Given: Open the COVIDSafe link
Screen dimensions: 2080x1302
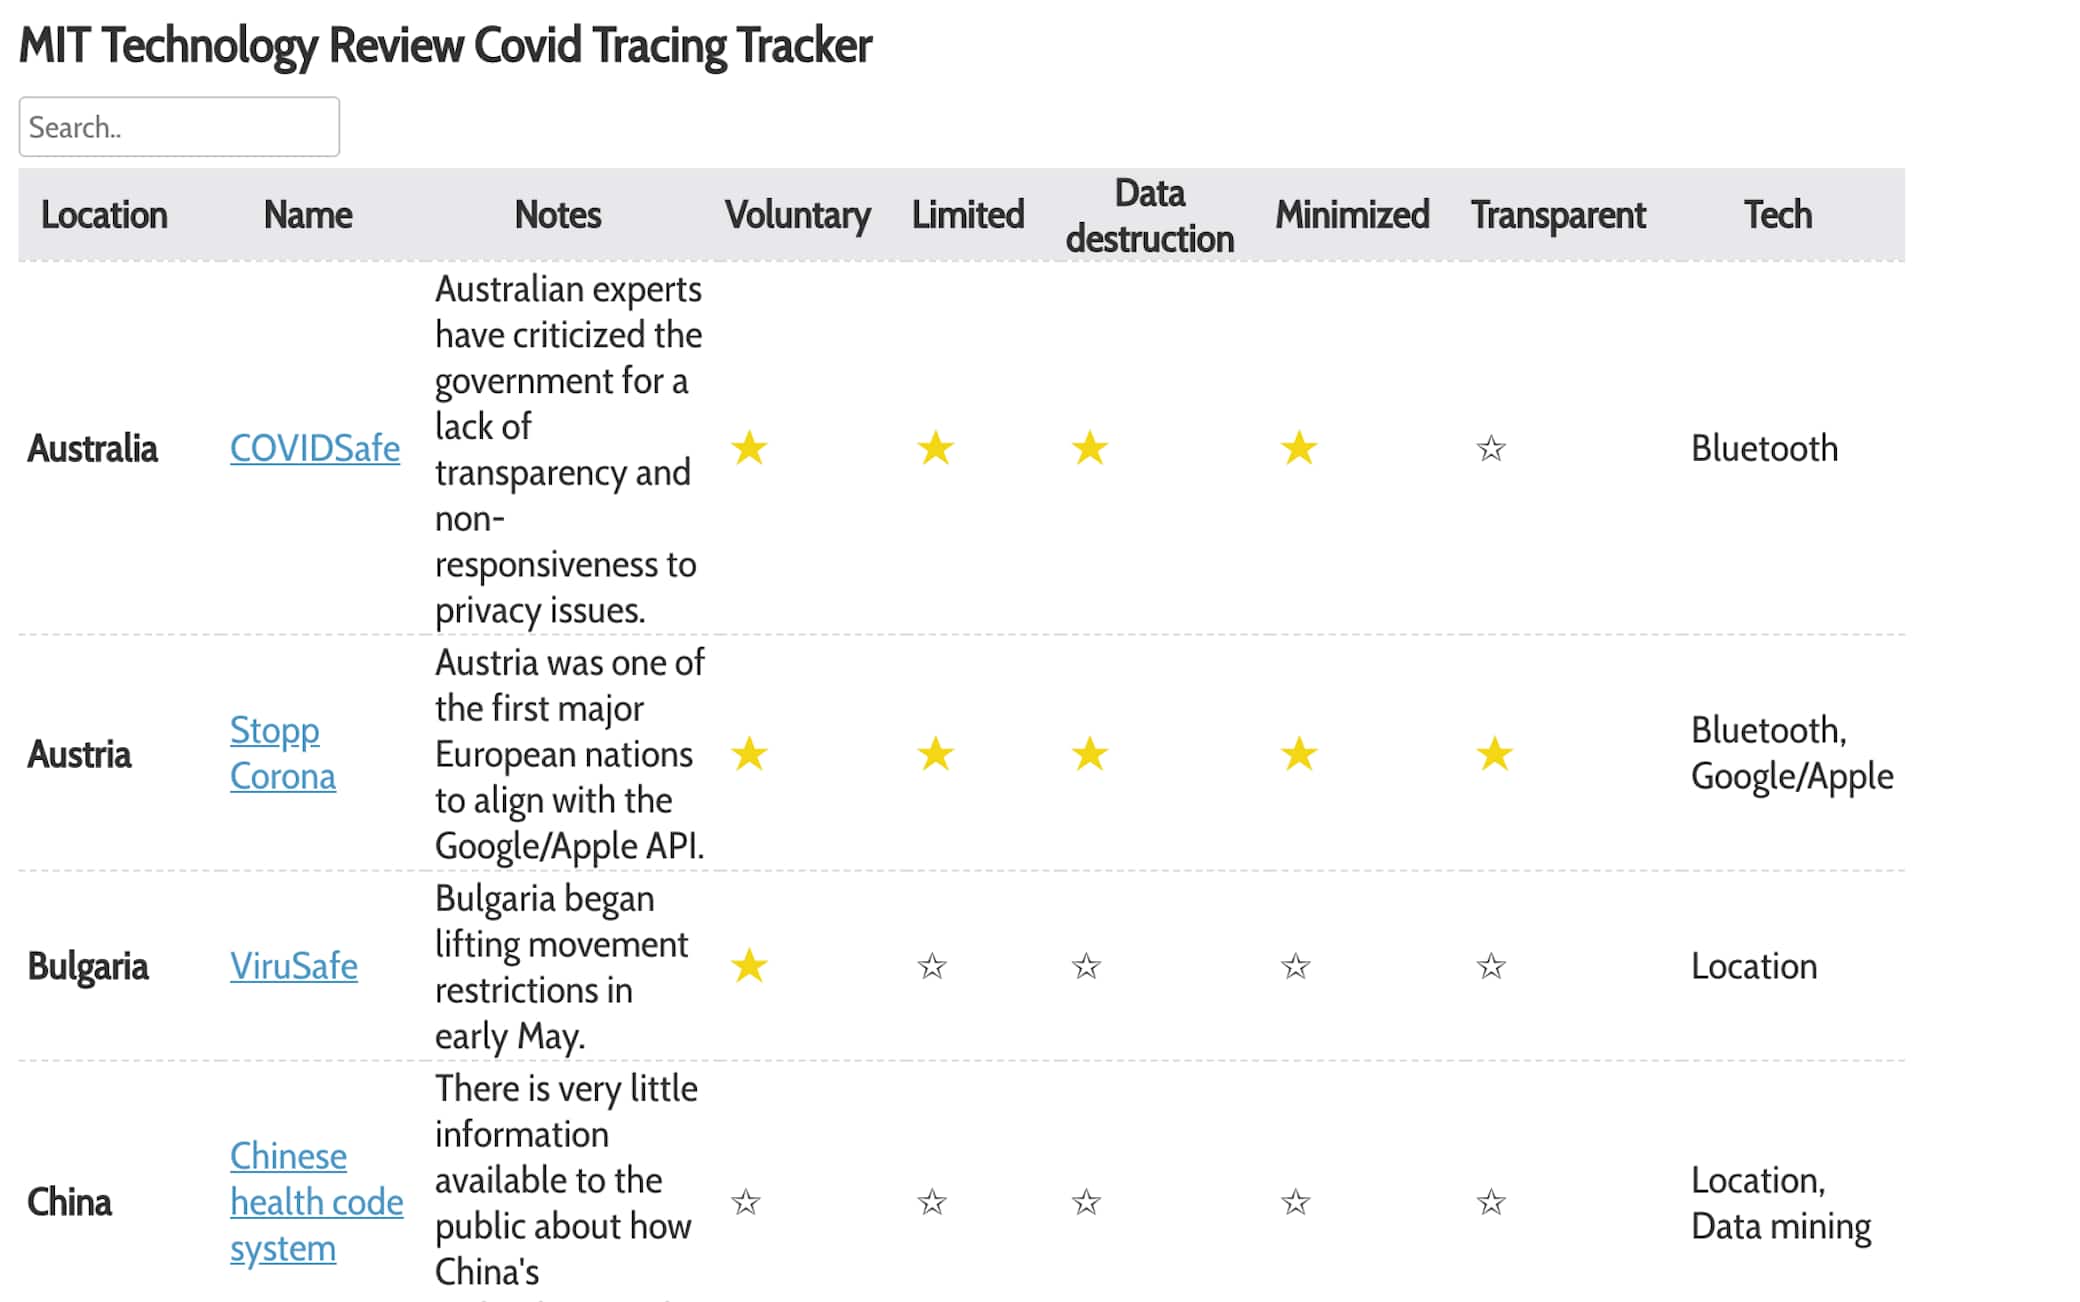Looking at the screenshot, I should [315, 448].
